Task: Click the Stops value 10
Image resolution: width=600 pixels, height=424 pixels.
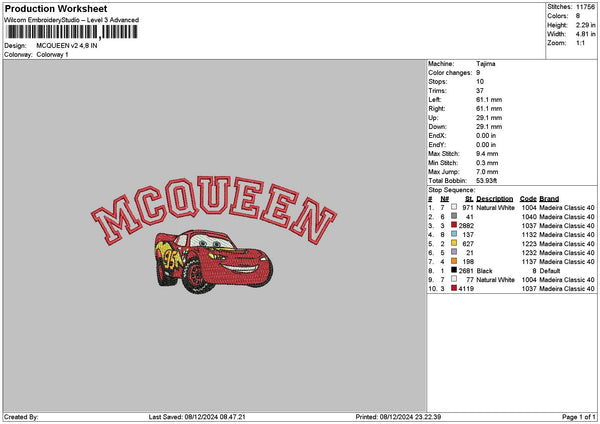Action: [480, 82]
